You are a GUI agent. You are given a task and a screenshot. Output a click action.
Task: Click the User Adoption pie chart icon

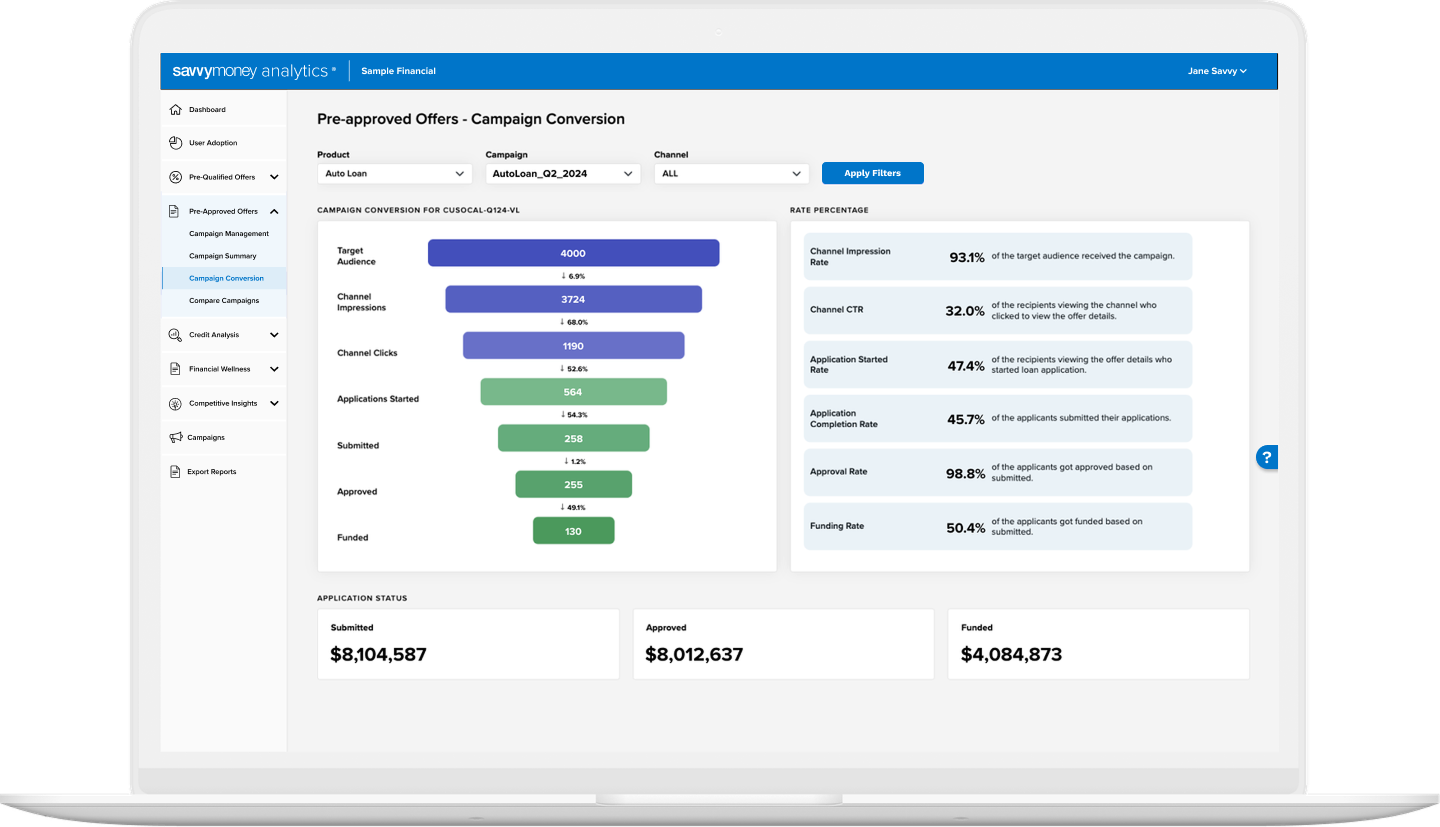(176, 143)
